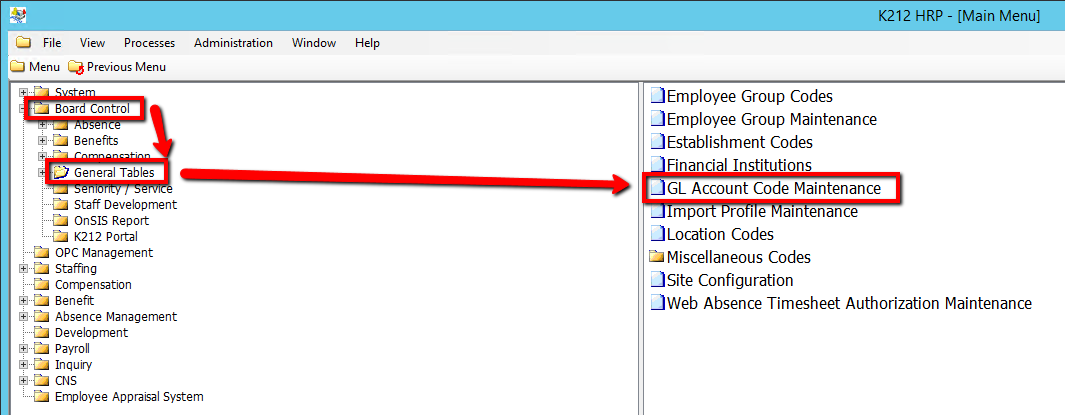Screen dimensions: 1065x415
Task: Expand the Payroll tree node
Action: (x=23, y=349)
